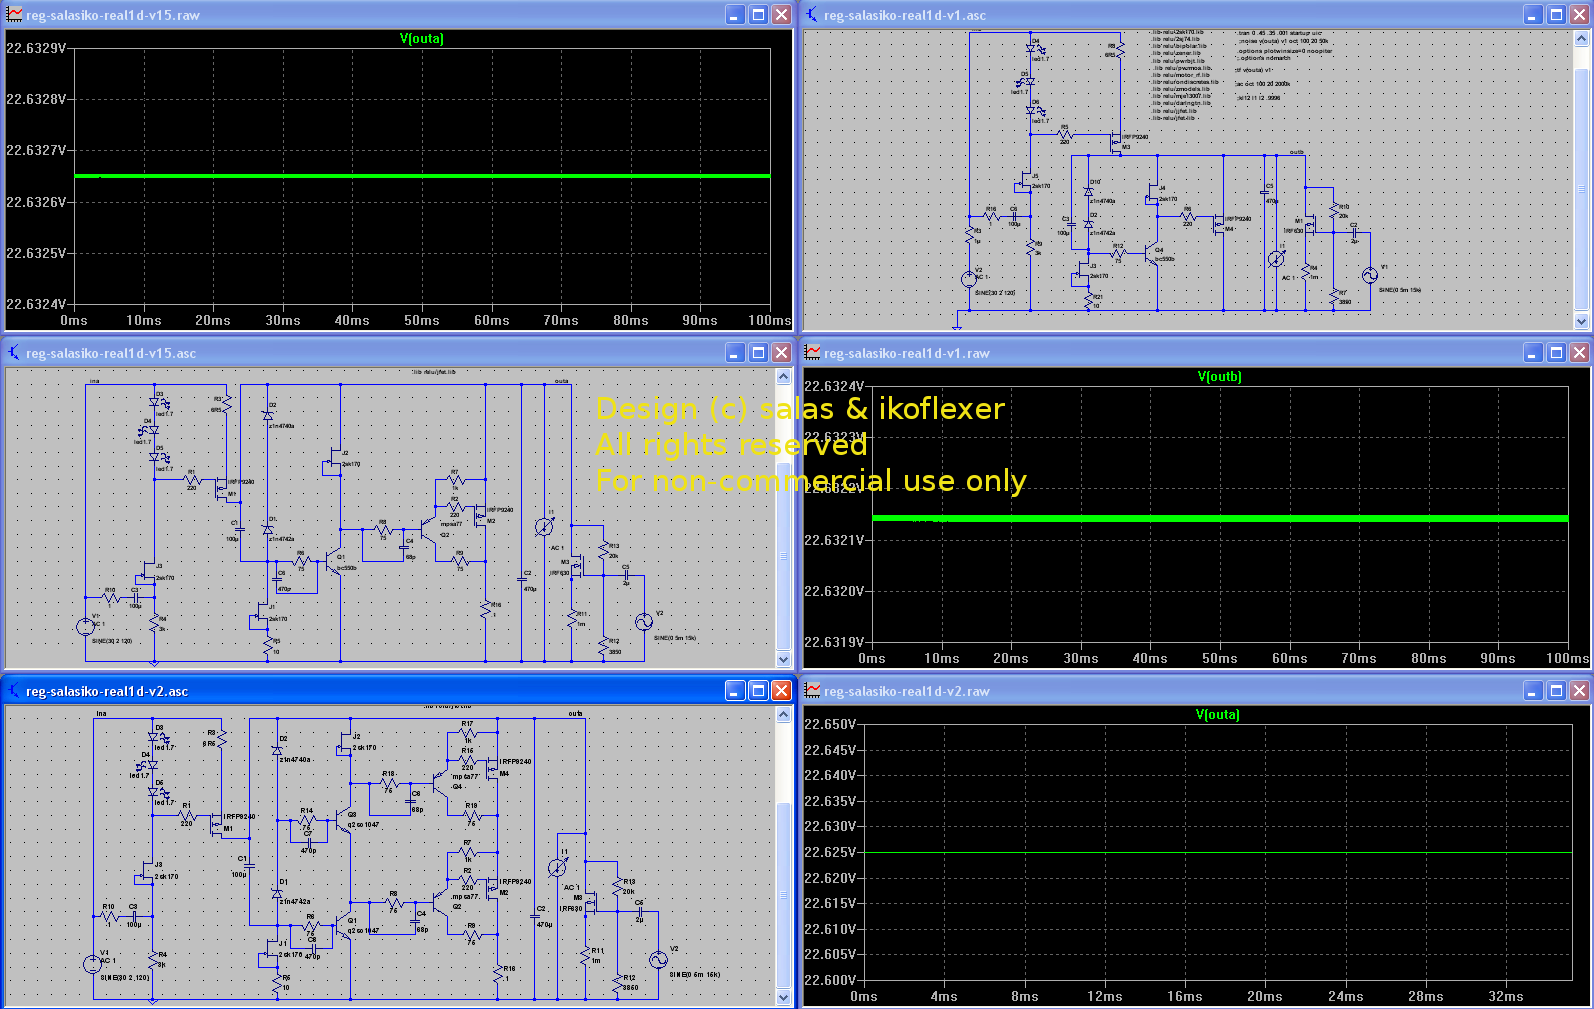This screenshot has width=1594, height=1009.
Task: Close the reg-salasiko-real1d-v2.raw window
Action: [x=1579, y=691]
